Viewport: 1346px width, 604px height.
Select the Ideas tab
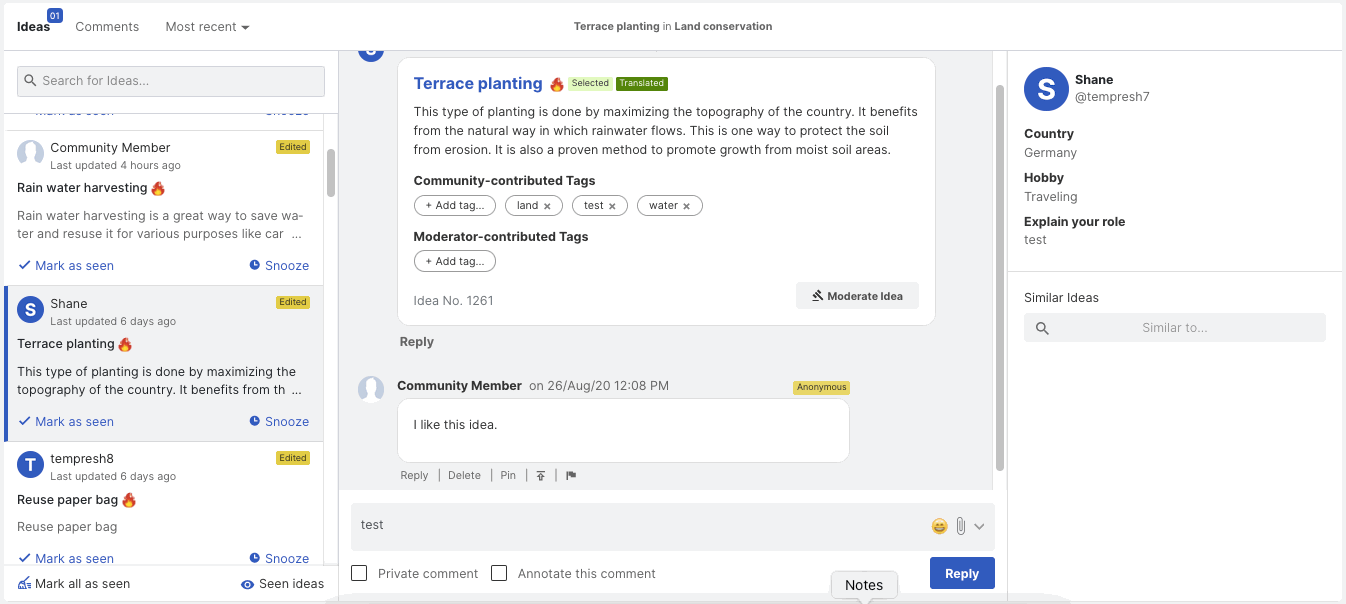click(x=33, y=27)
